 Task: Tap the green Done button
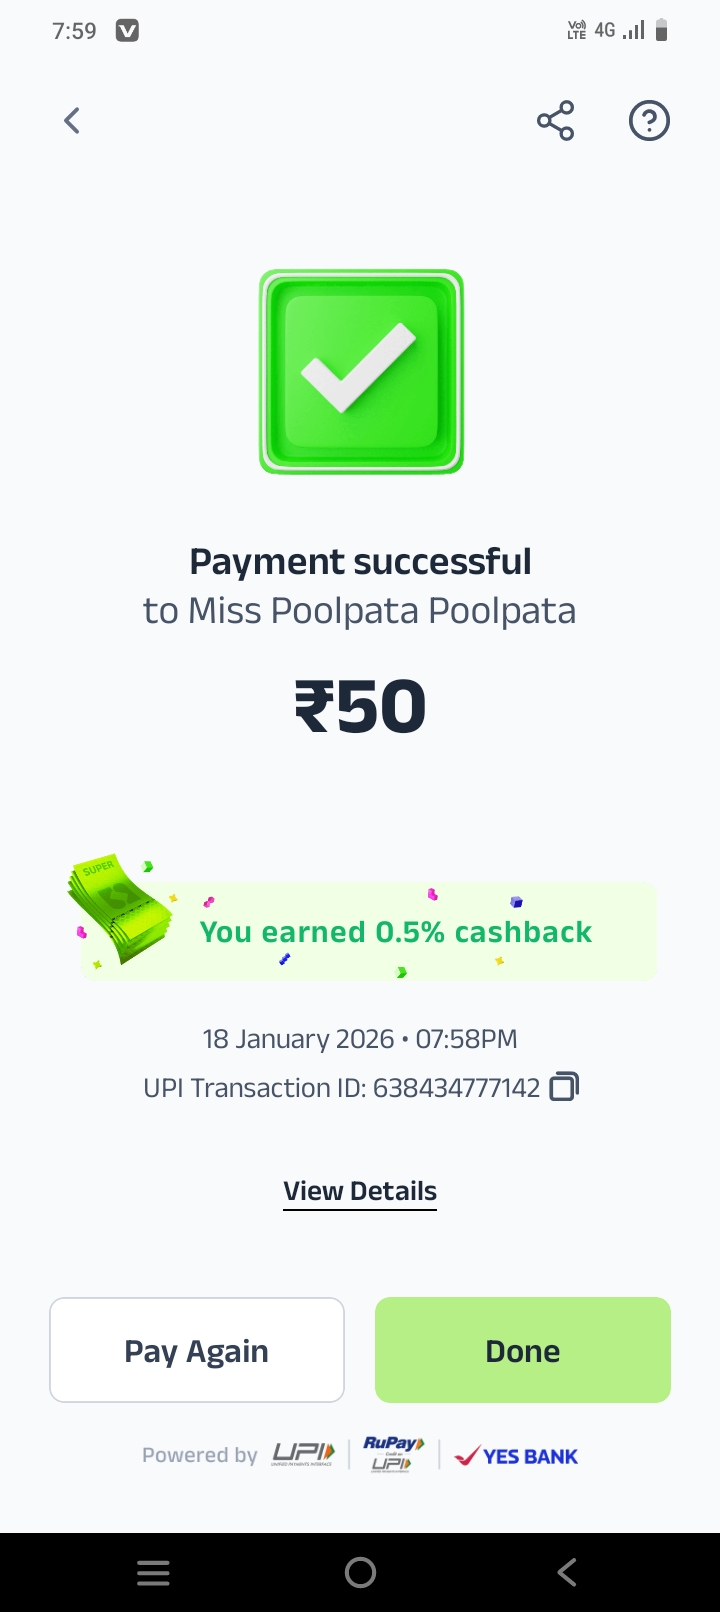coord(523,1350)
